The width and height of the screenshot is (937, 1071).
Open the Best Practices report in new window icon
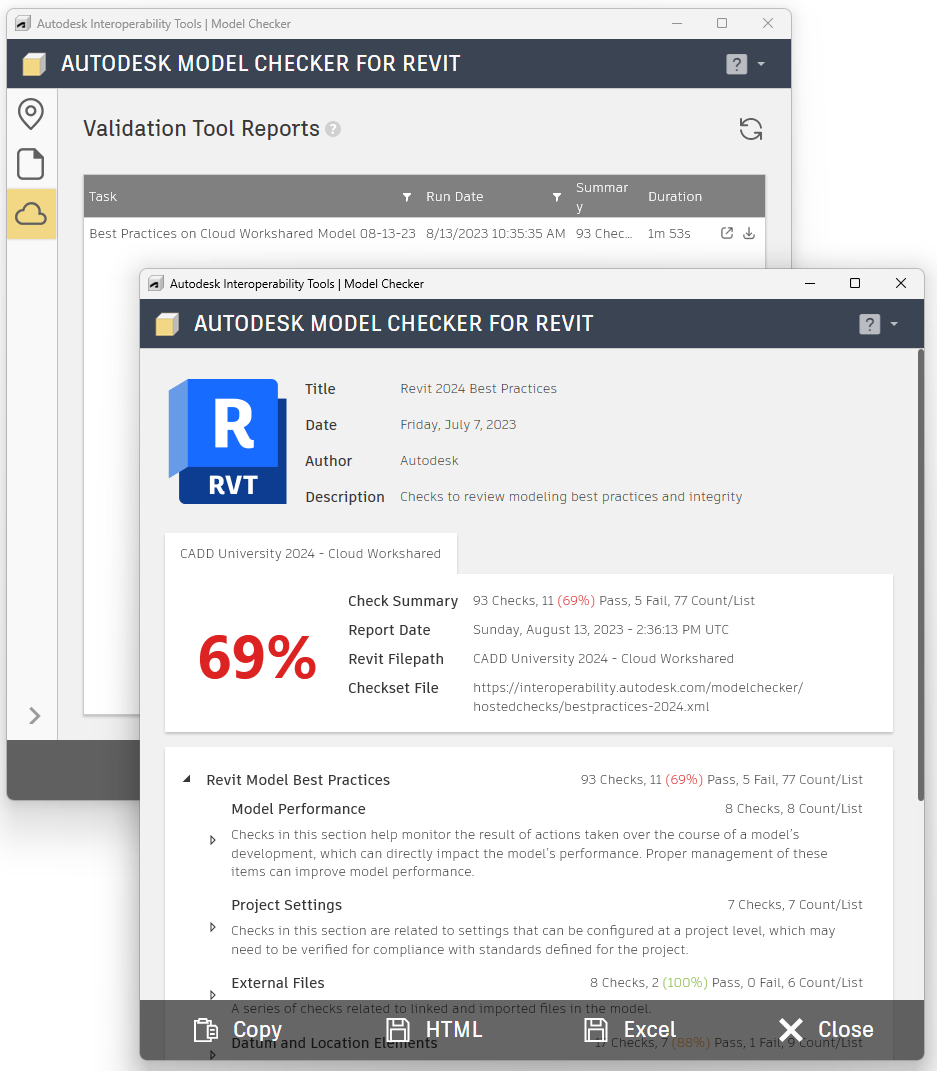727,233
